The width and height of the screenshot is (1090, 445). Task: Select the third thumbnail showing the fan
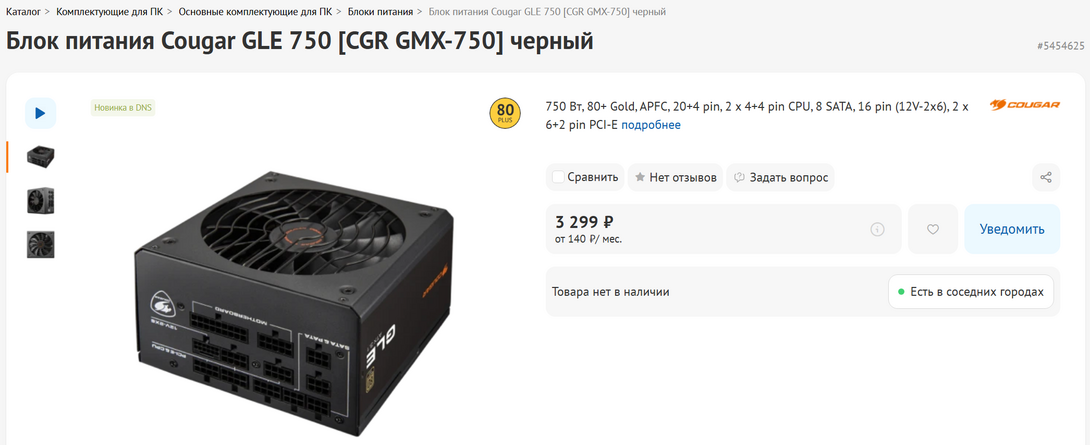[40, 245]
